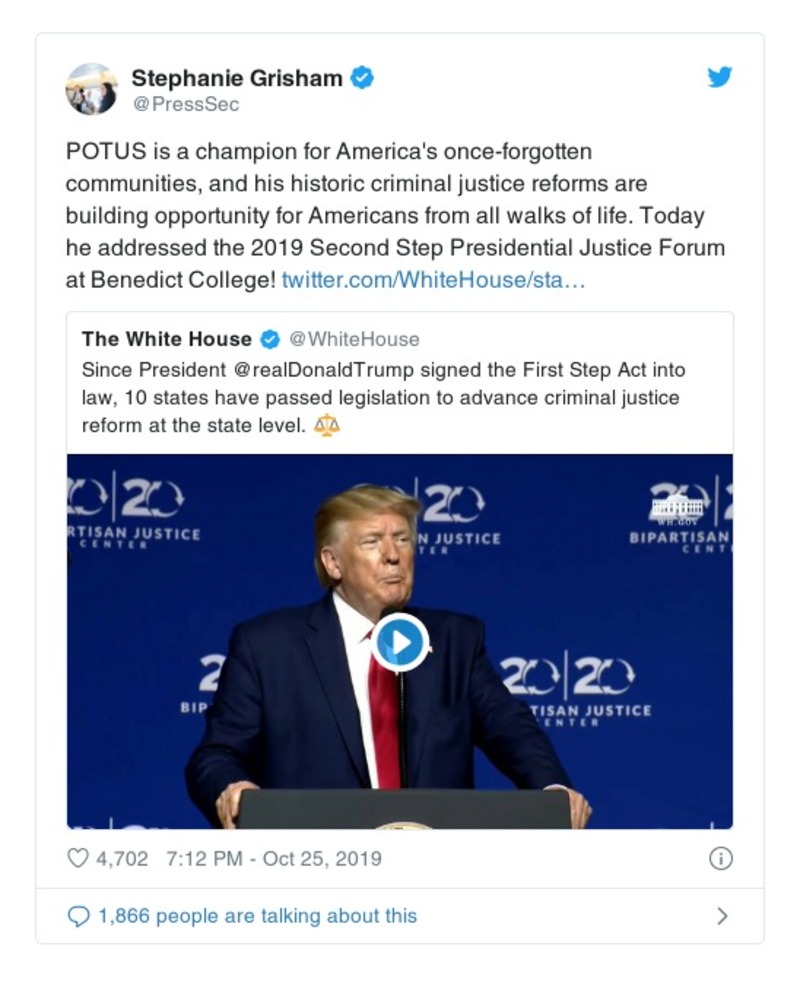Open the info icon near the timestamp
Viewport: 800px width, 981px height.
point(723,857)
